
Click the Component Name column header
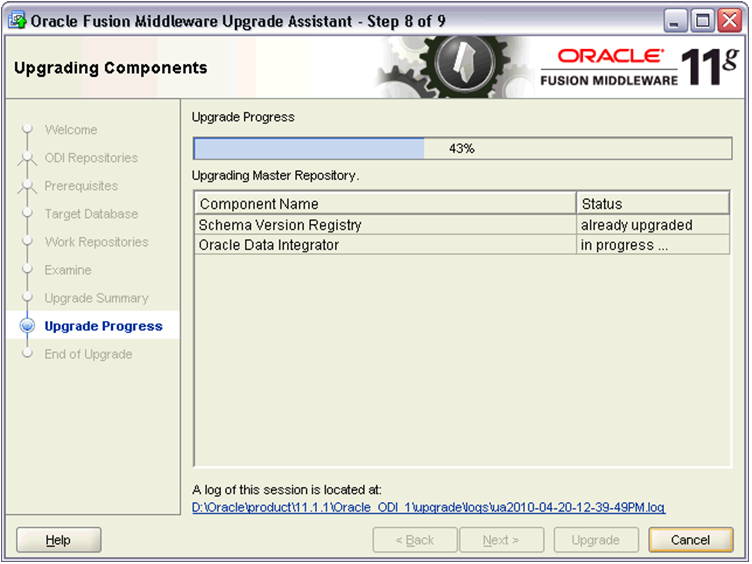tap(386, 204)
